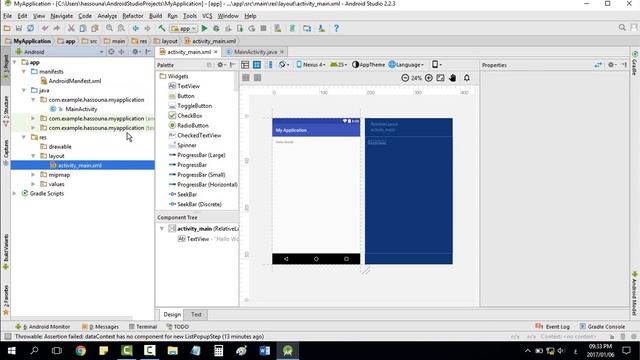Click the Zoom to Fit icon
Viewport: 640px width, 360px height.
coord(440,78)
